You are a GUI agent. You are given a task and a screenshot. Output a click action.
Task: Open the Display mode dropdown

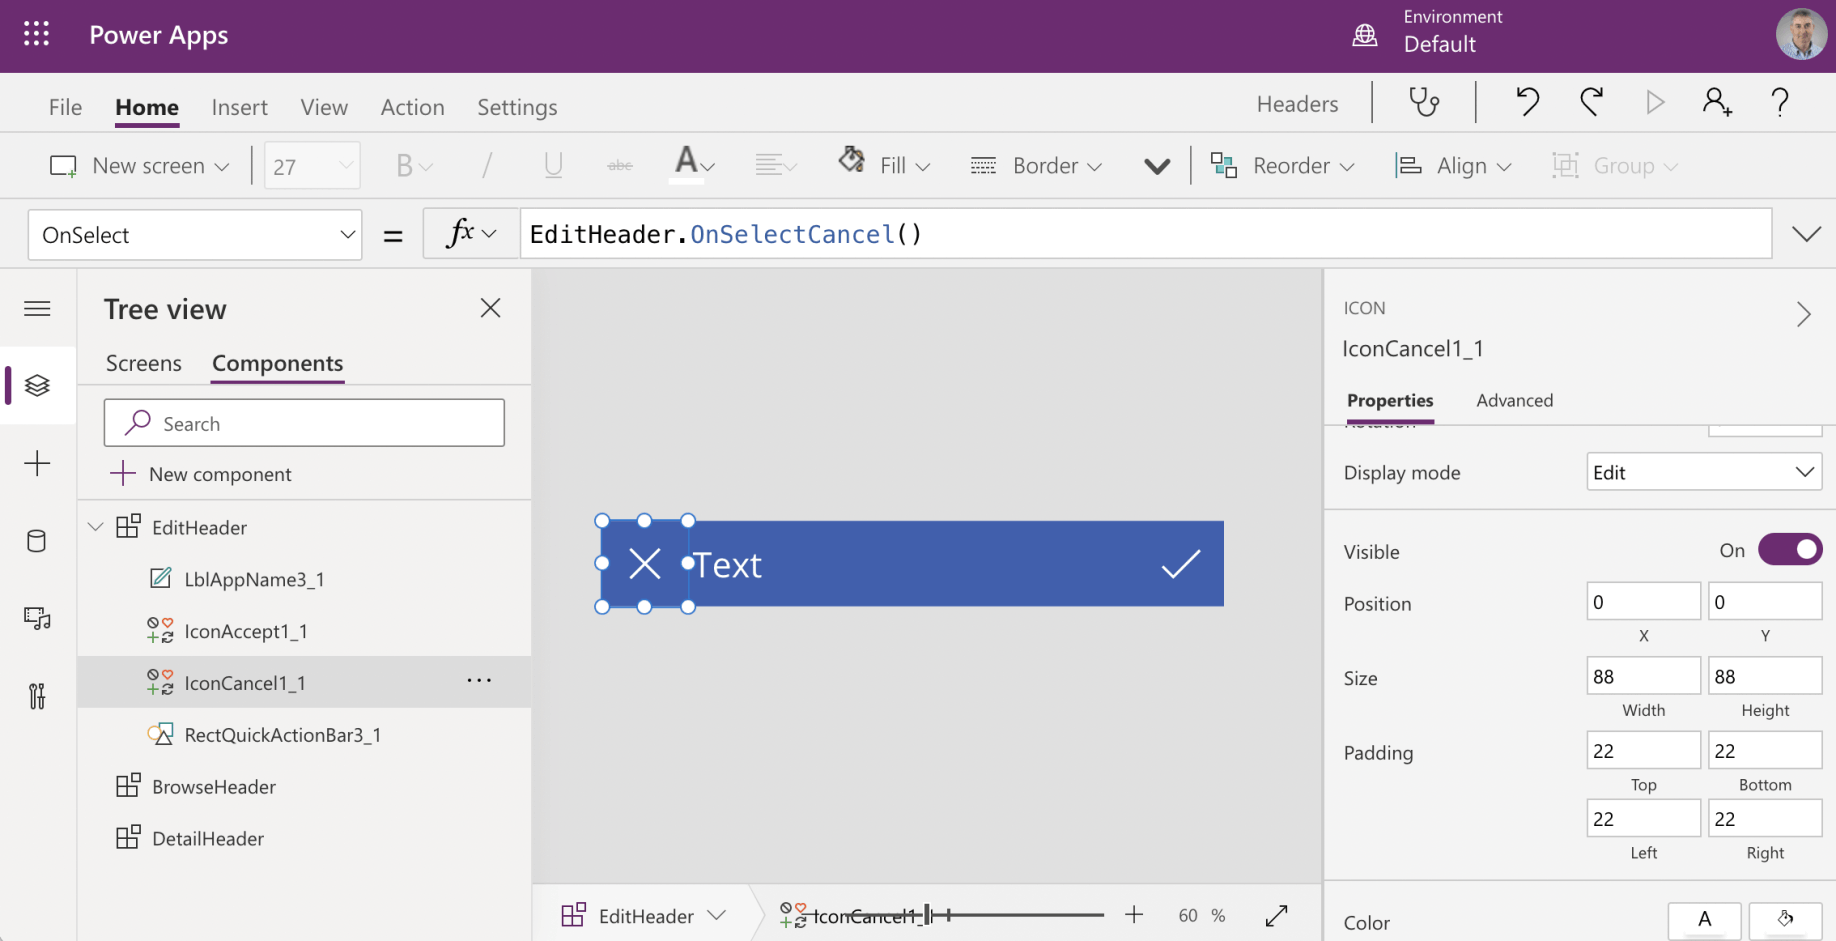coord(1704,472)
